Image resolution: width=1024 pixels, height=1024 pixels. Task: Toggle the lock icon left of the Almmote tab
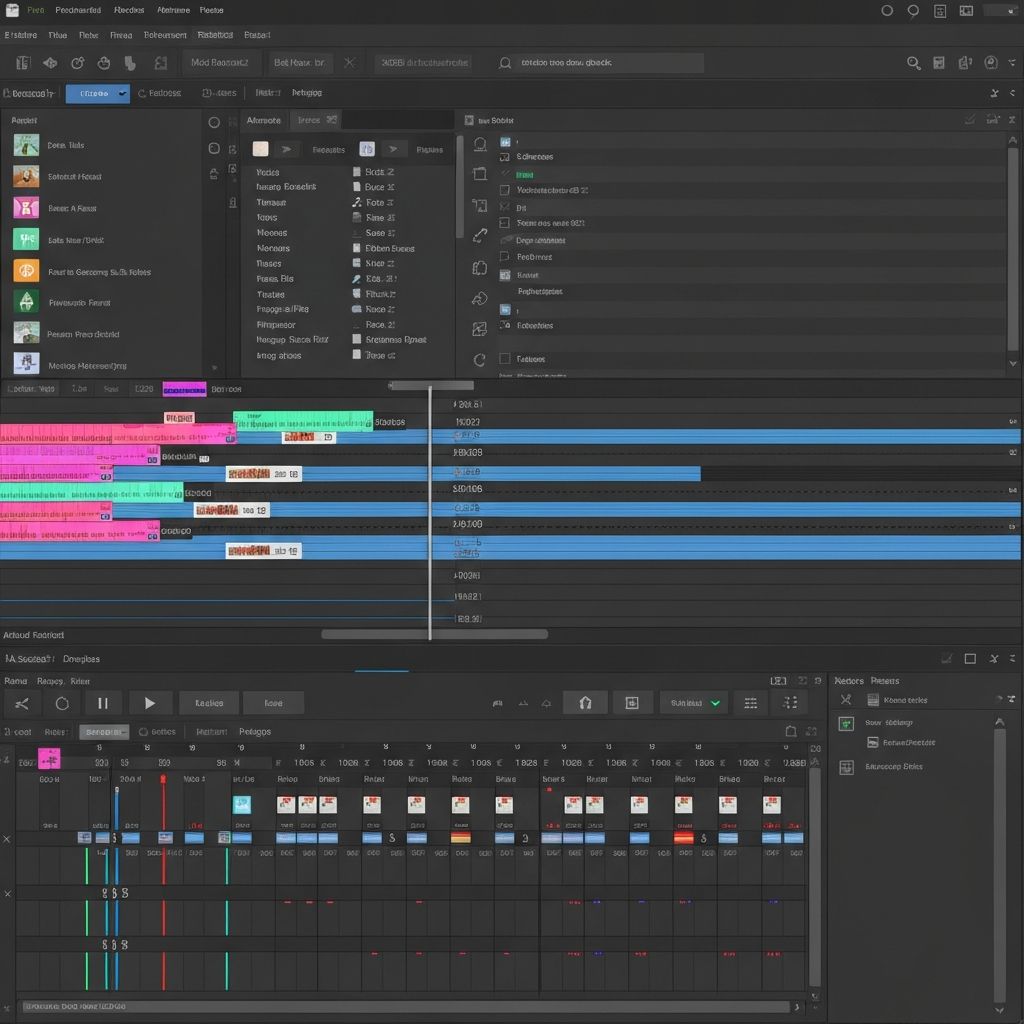coord(214,173)
